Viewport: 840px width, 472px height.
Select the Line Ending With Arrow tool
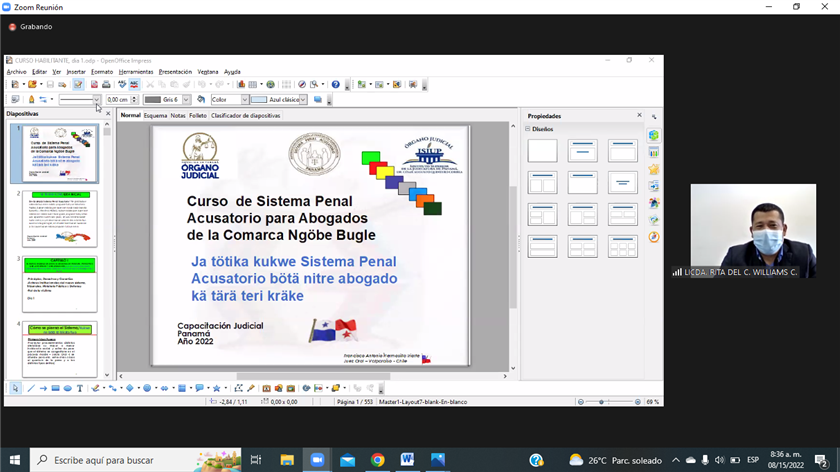tap(43, 388)
